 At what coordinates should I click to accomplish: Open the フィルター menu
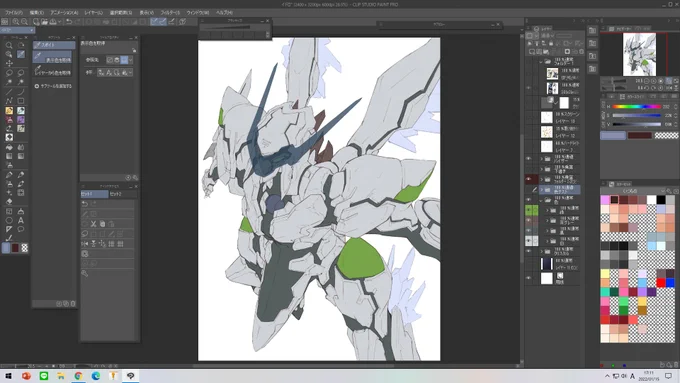(x=170, y=13)
